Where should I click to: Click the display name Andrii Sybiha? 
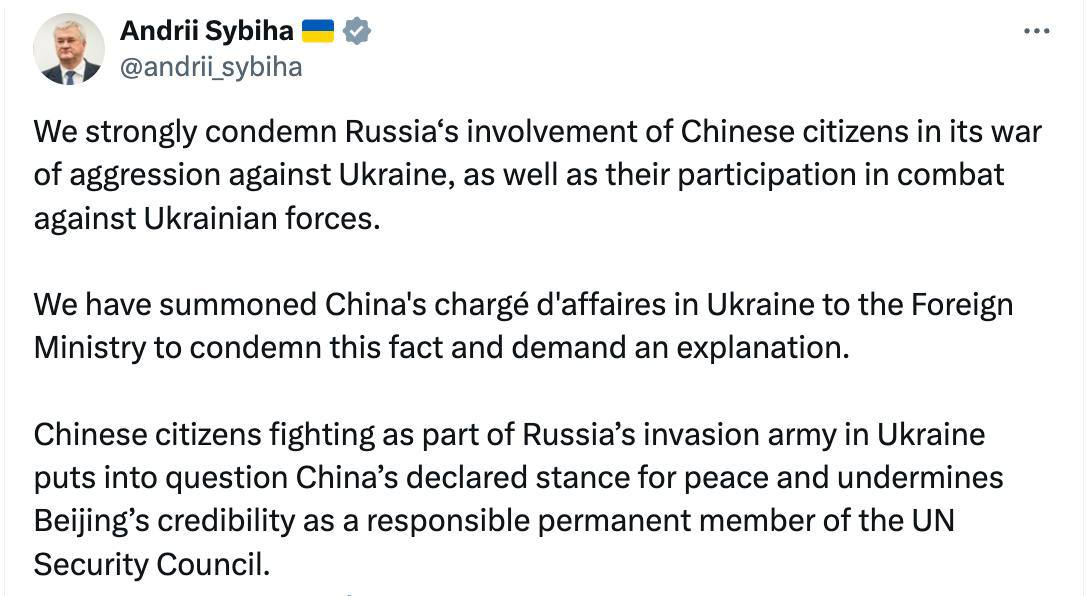[206, 31]
